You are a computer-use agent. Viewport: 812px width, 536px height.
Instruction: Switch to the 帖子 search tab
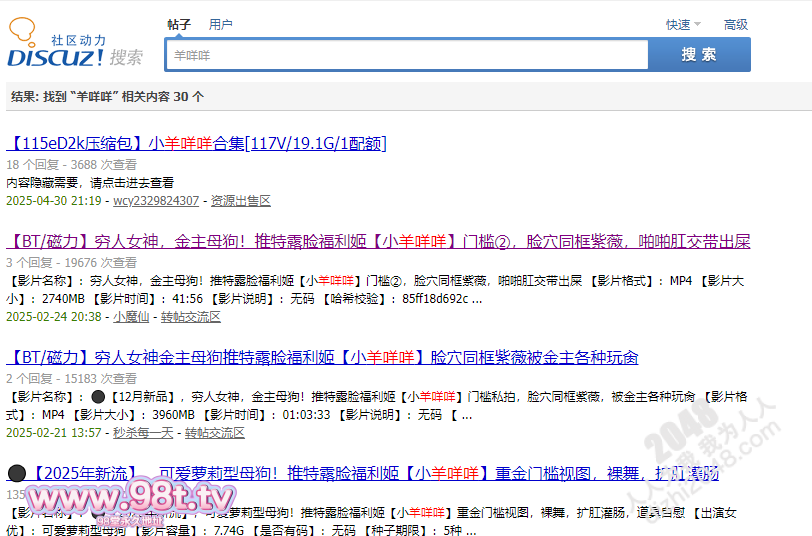[179, 25]
